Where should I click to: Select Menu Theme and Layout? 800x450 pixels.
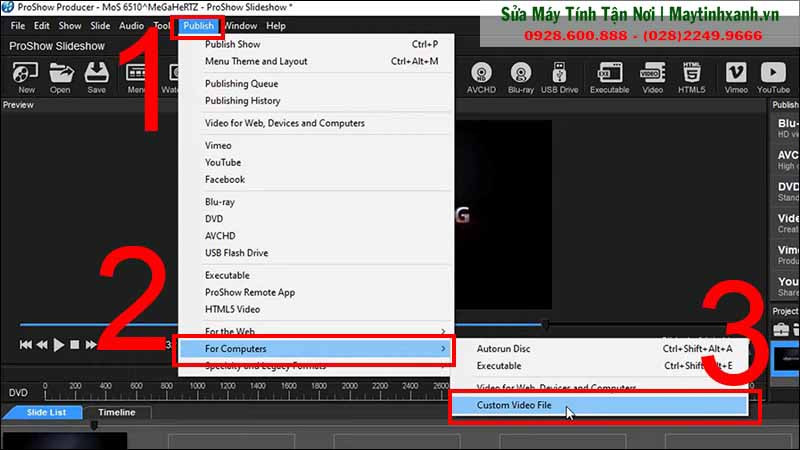pos(316,61)
